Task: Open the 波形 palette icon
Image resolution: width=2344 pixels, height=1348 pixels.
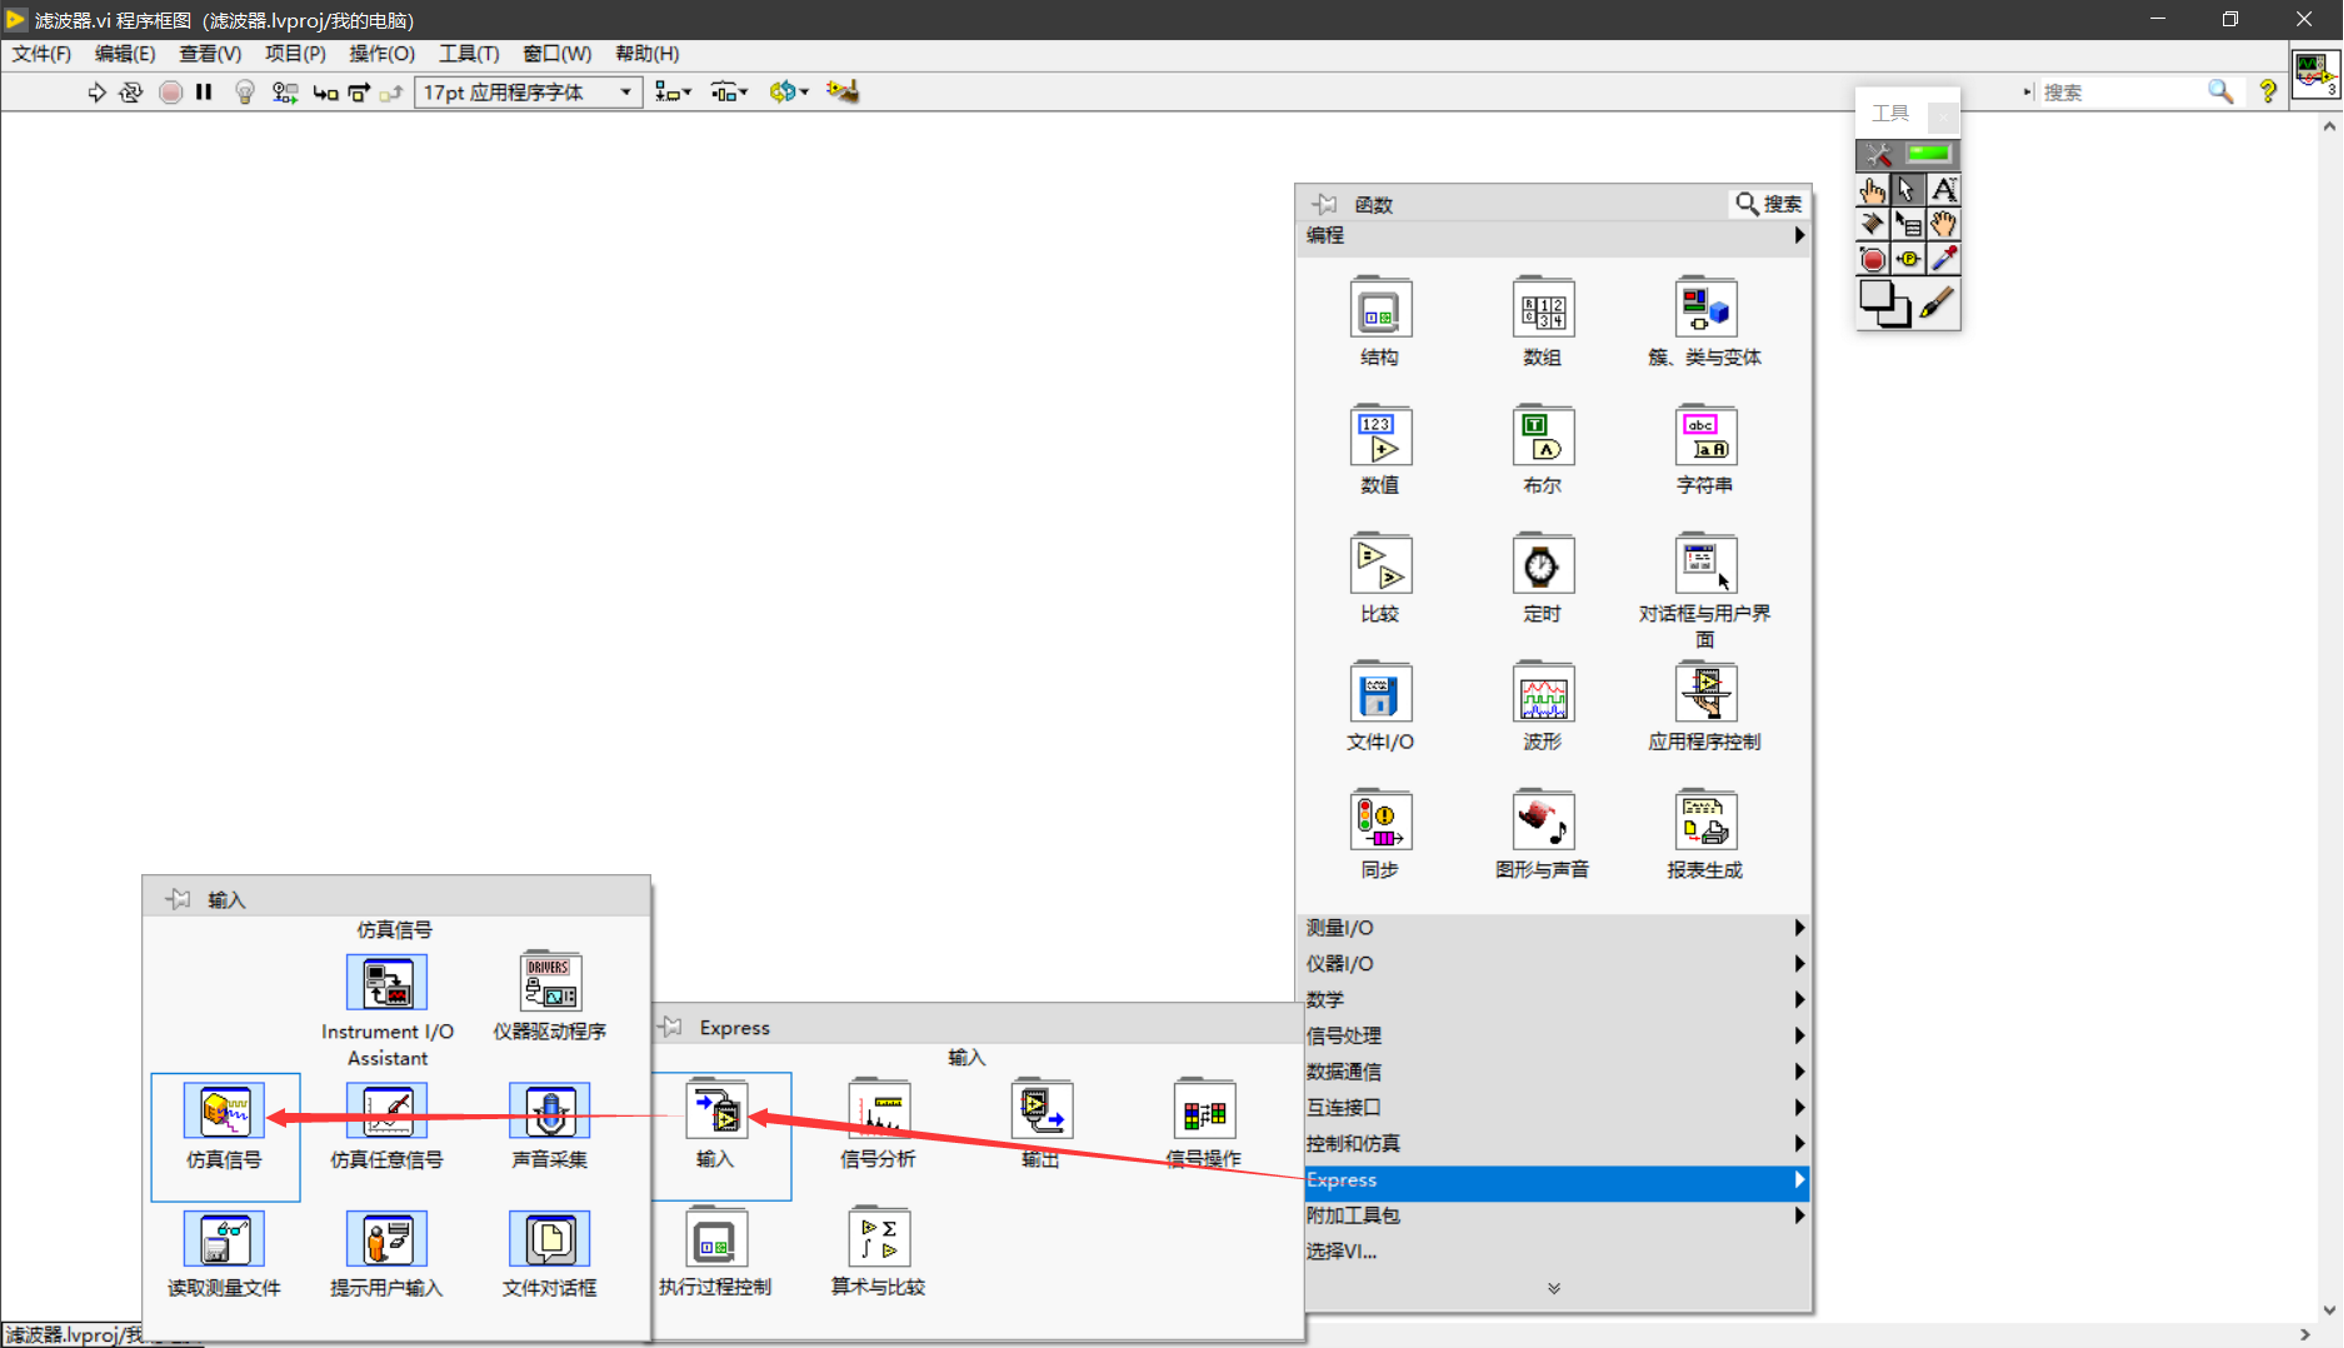Action: click(x=1542, y=692)
